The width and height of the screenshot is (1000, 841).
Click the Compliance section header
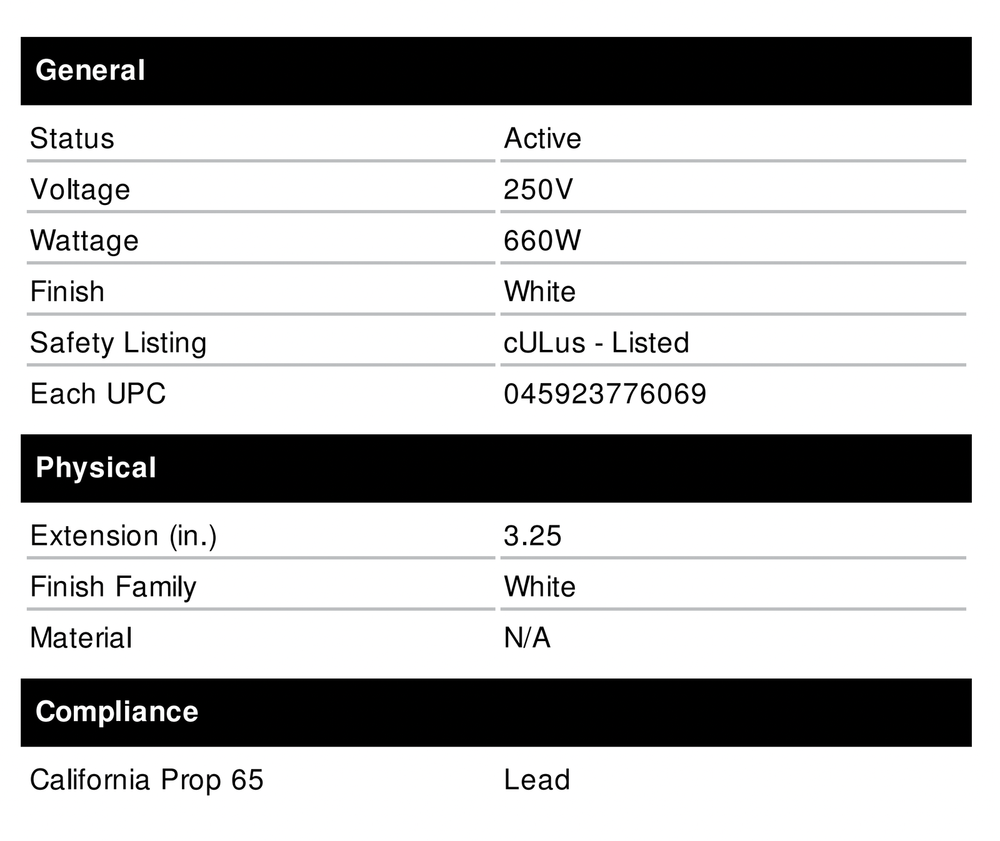click(x=117, y=712)
